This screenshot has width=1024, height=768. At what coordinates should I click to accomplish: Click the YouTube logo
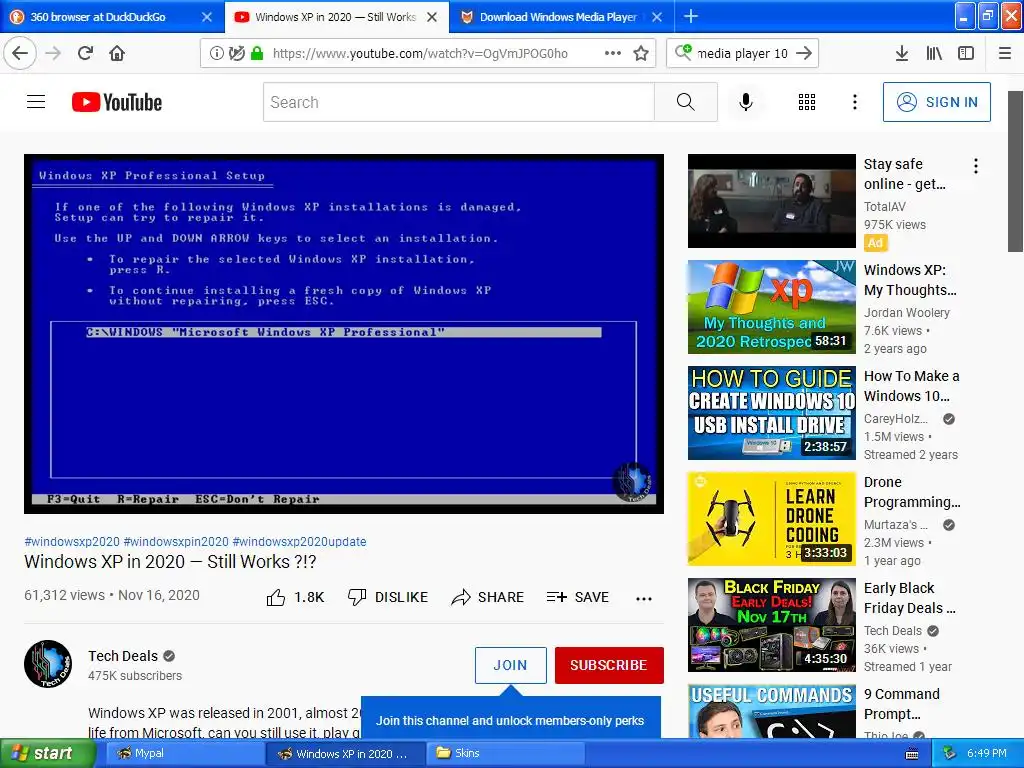[x=117, y=102]
